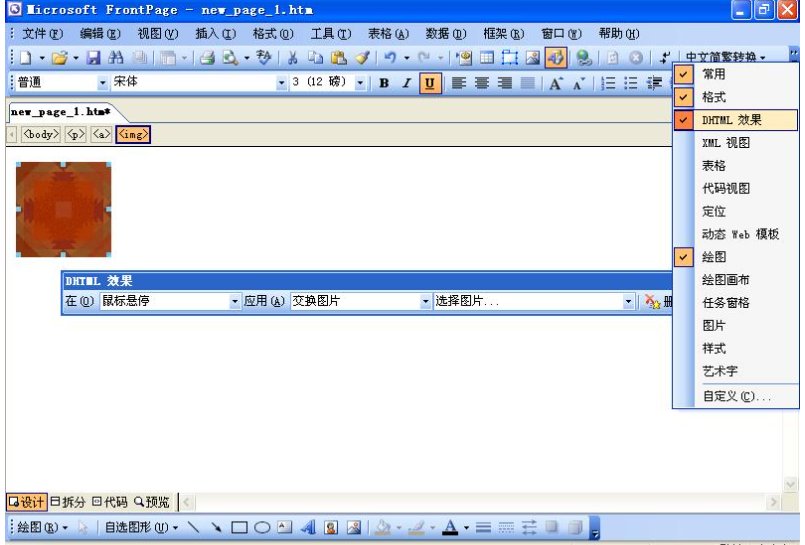Image resolution: width=805 pixels, height=545 pixels.
Task: Click the Insert Table icon
Action: click(x=487, y=57)
